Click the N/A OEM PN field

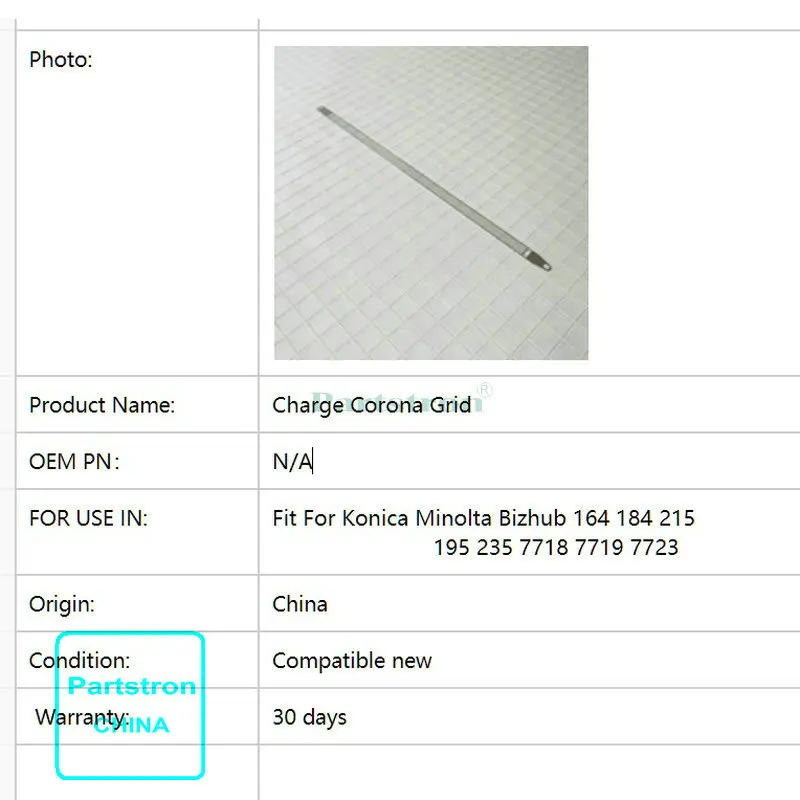pos(529,461)
